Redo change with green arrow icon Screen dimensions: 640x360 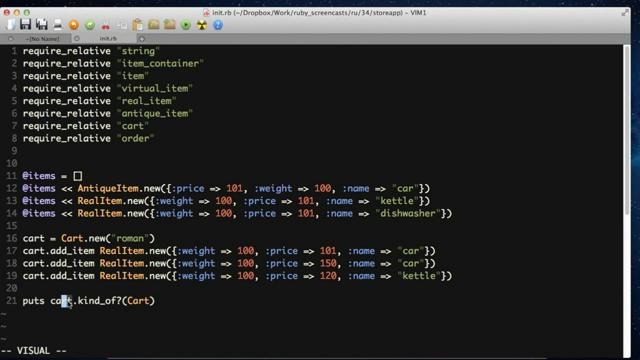90,25
